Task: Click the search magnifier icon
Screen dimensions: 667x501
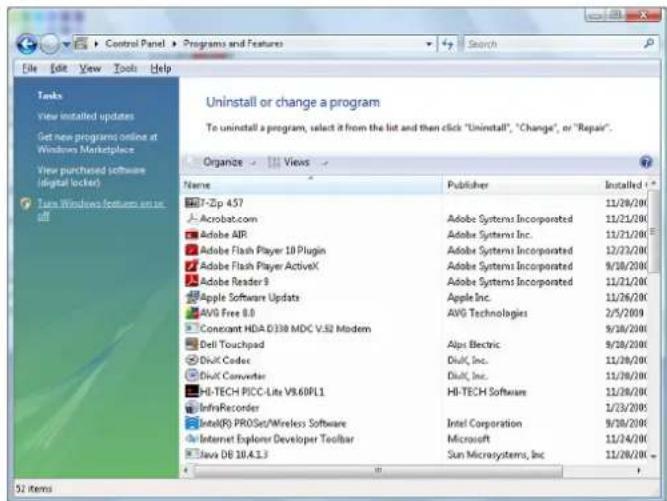Action: [649, 43]
